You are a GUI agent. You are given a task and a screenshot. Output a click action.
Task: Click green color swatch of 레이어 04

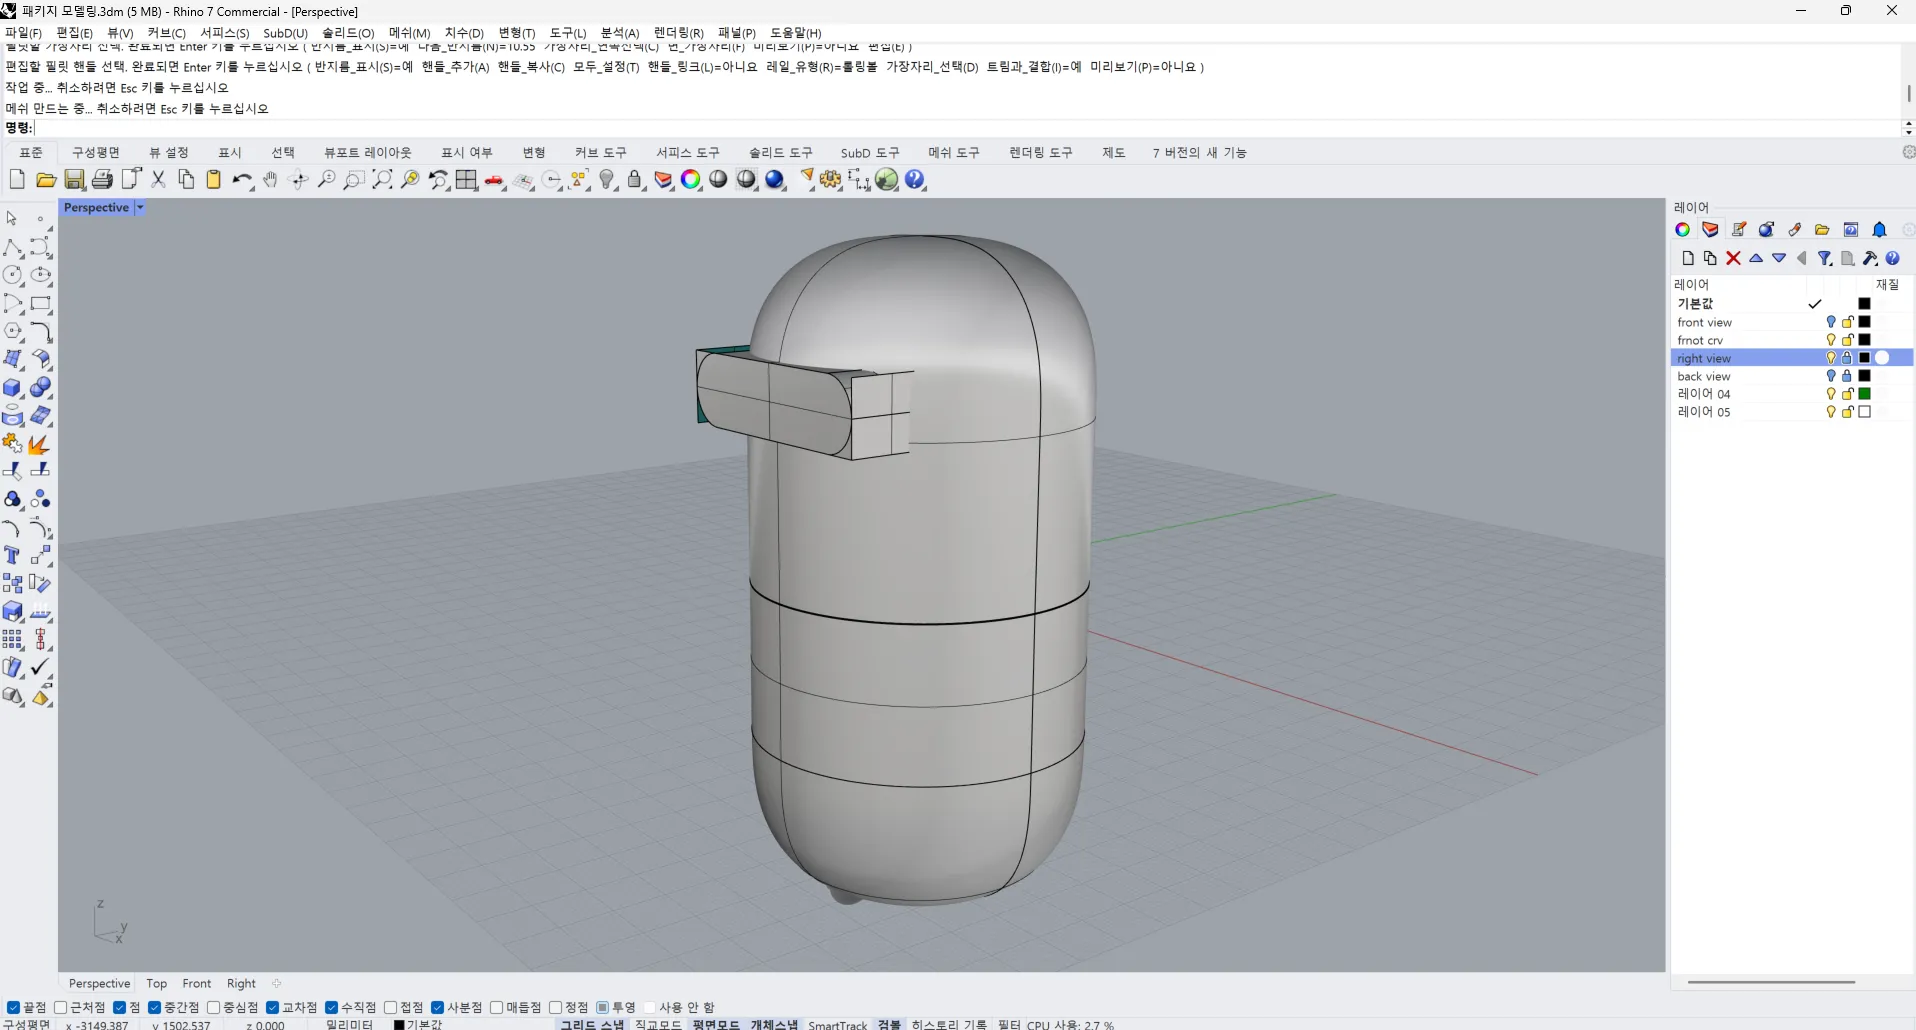1864,394
